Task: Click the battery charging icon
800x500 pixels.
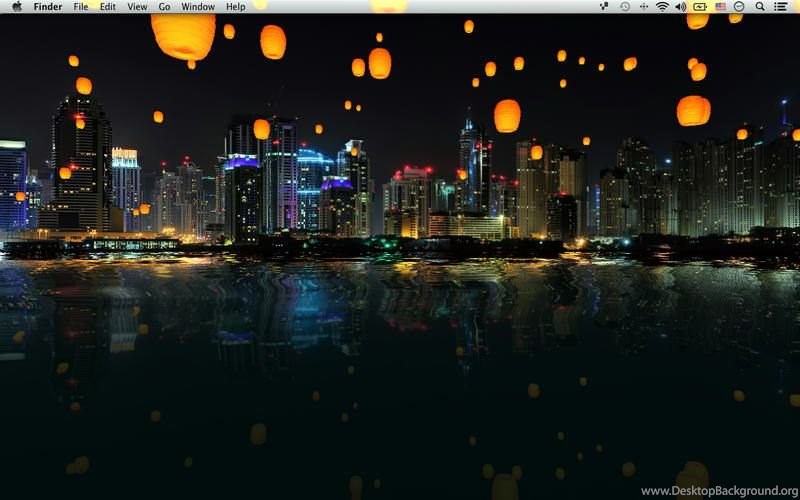Action: pos(700,6)
